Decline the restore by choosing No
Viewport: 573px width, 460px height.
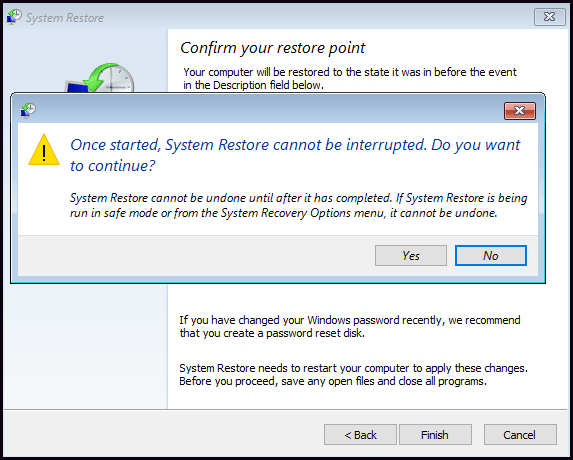pyautogui.click(x=490, y=255)
